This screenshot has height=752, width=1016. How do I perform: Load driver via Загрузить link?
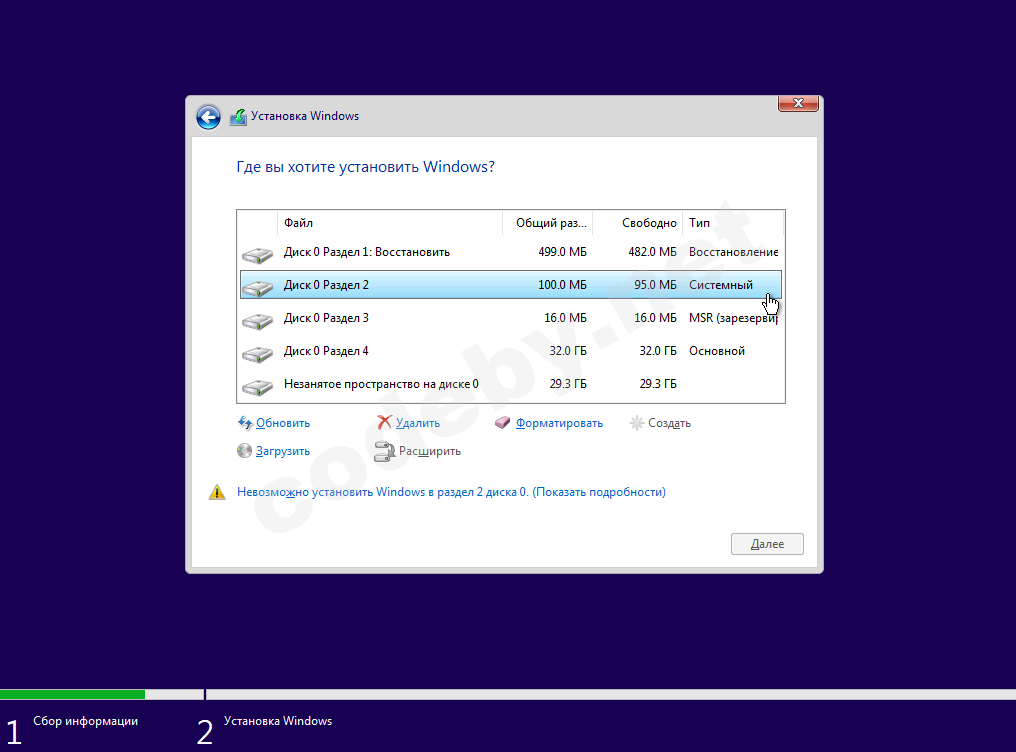(x=283, y=451)
